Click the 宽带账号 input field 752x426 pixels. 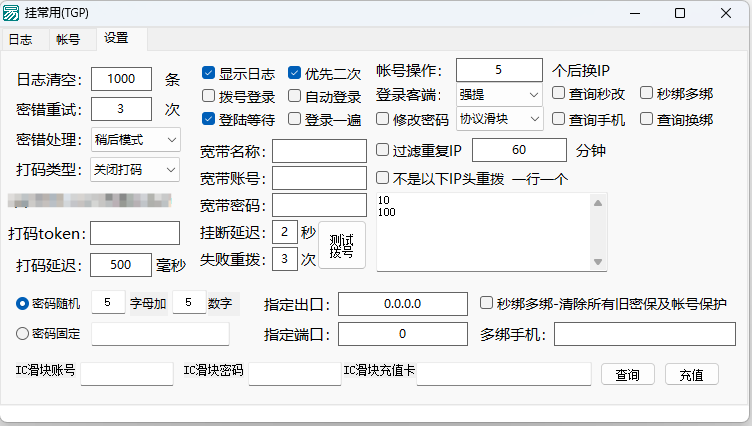(x=319, y=178)
